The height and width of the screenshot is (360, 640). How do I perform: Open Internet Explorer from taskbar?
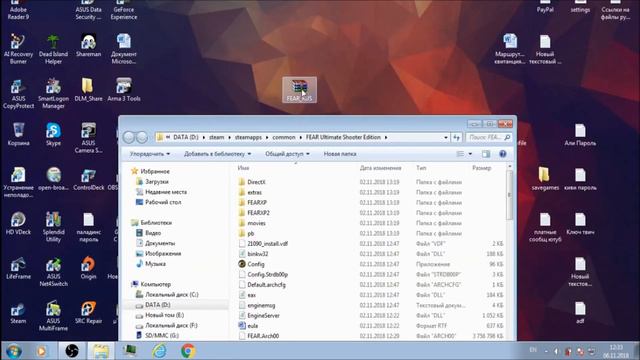[159, 351]
